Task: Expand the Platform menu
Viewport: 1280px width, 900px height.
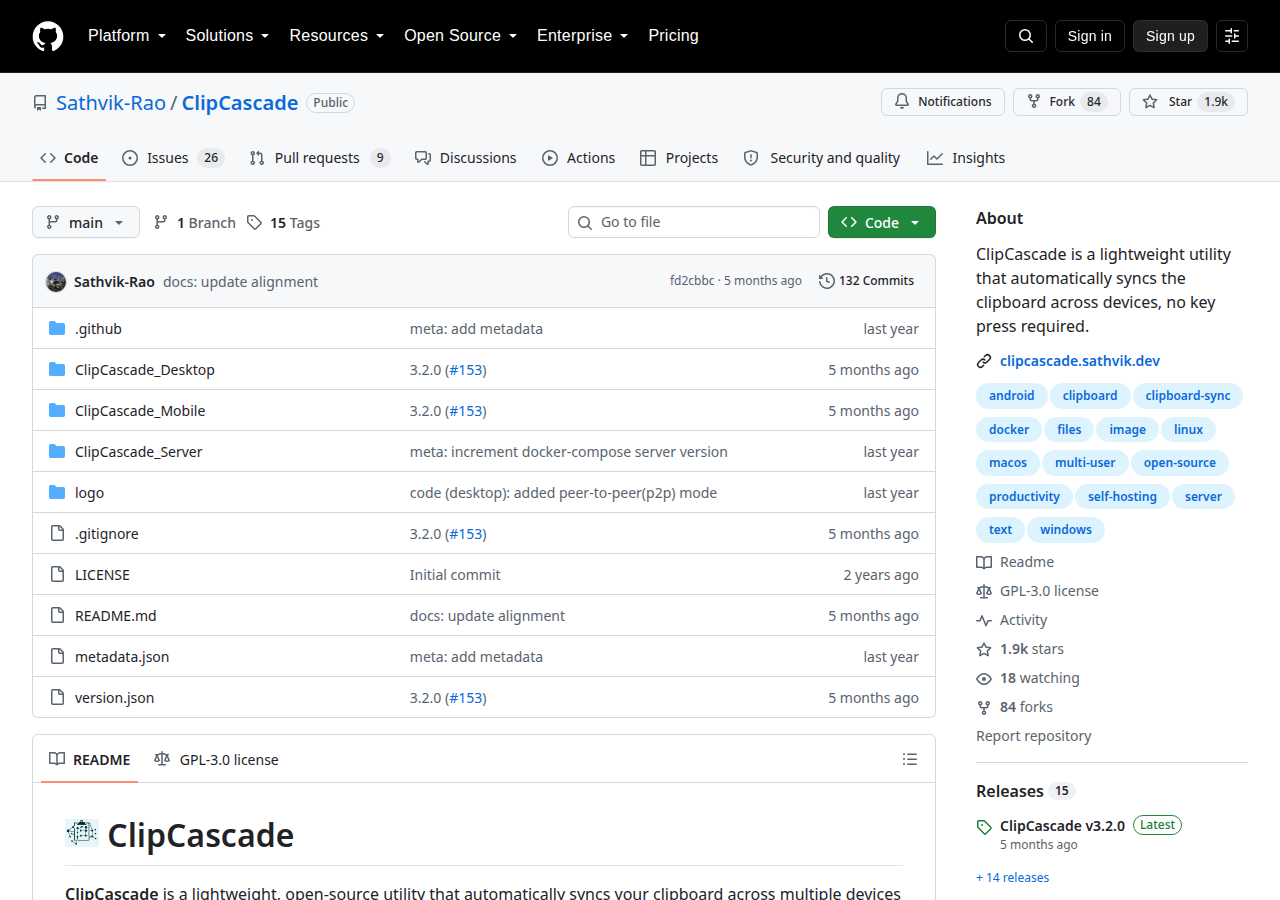Action: 127,36
